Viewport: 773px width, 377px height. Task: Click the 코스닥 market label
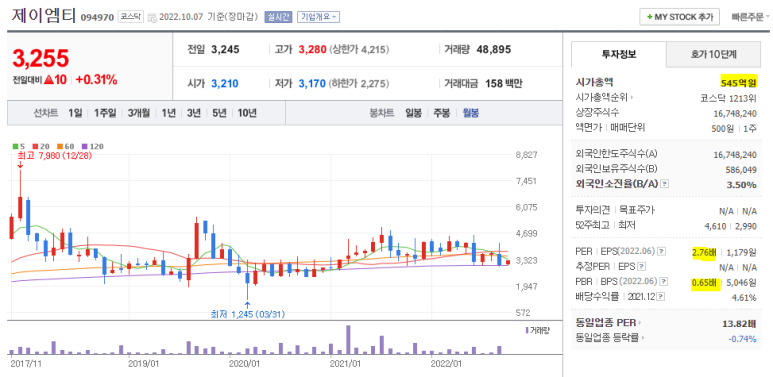[x=132, y=17]
